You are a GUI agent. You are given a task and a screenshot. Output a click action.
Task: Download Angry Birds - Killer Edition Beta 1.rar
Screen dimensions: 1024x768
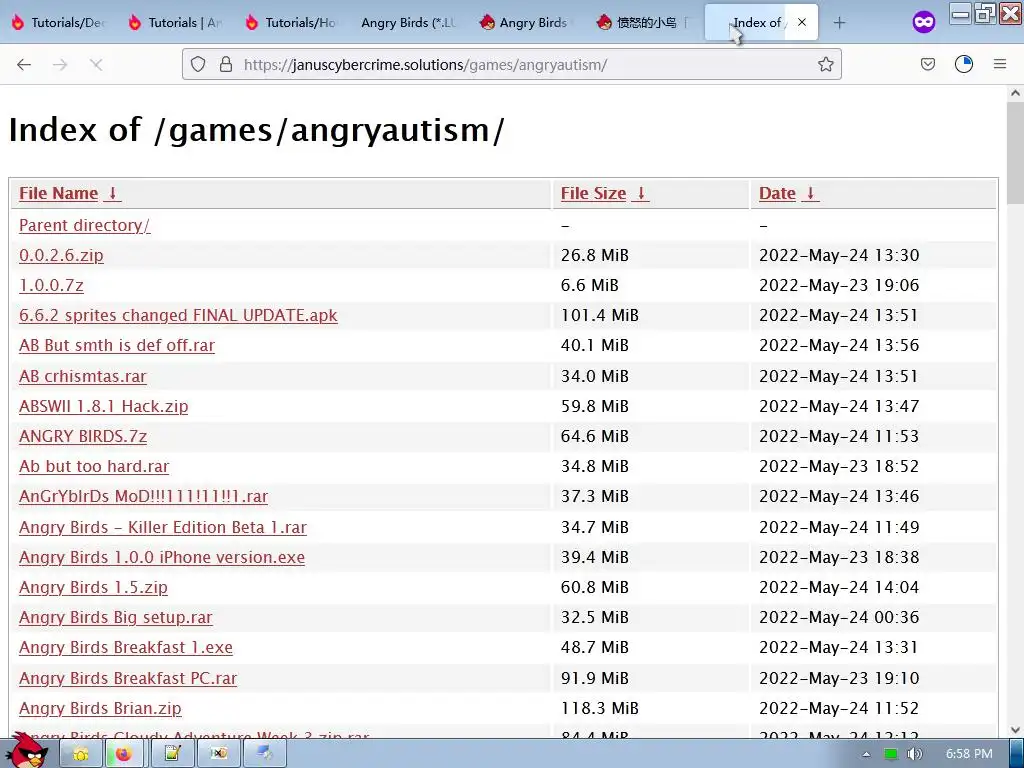click(x=163, y=527)
